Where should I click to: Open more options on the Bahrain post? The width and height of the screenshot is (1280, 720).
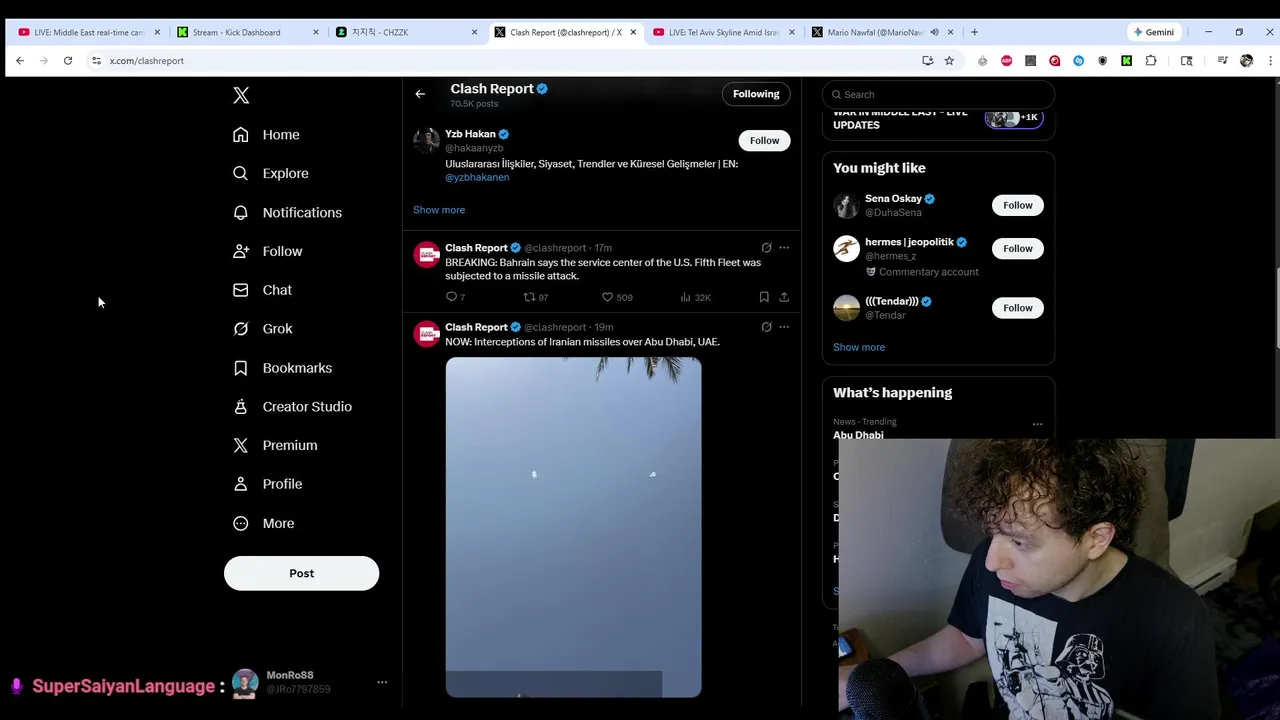click(784, 248)
